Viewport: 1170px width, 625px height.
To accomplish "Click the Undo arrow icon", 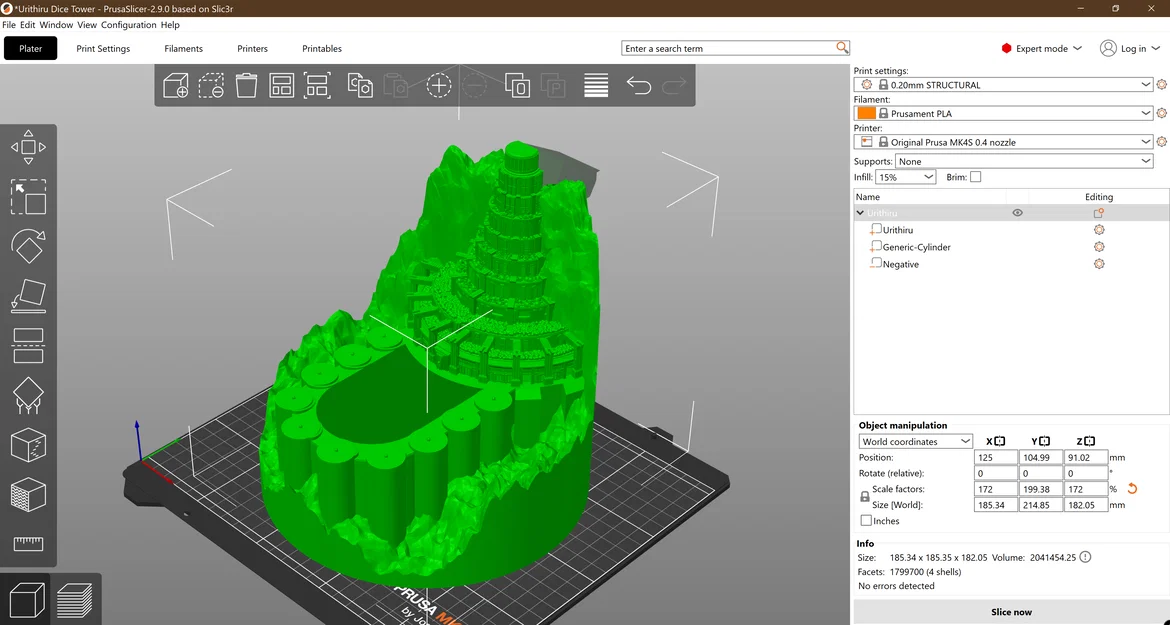I will click(639, 85).
